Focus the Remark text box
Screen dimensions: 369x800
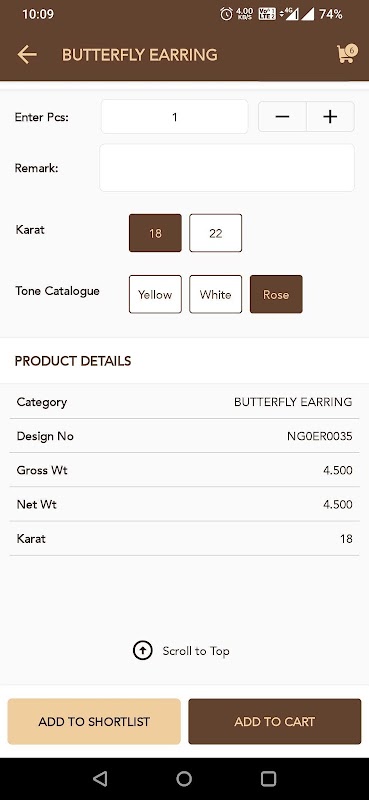227,168
